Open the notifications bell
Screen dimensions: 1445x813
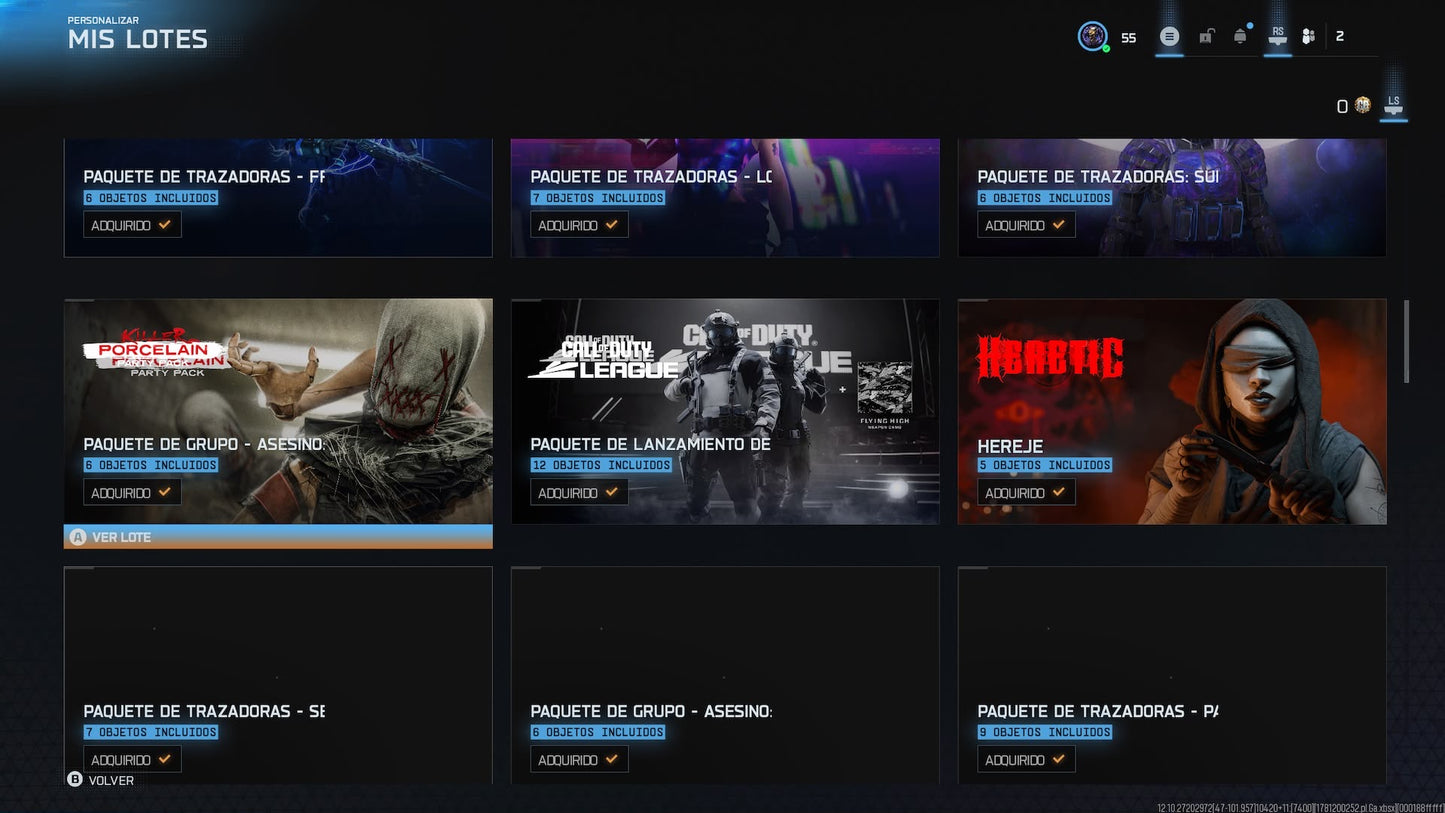coord(1240,36)
